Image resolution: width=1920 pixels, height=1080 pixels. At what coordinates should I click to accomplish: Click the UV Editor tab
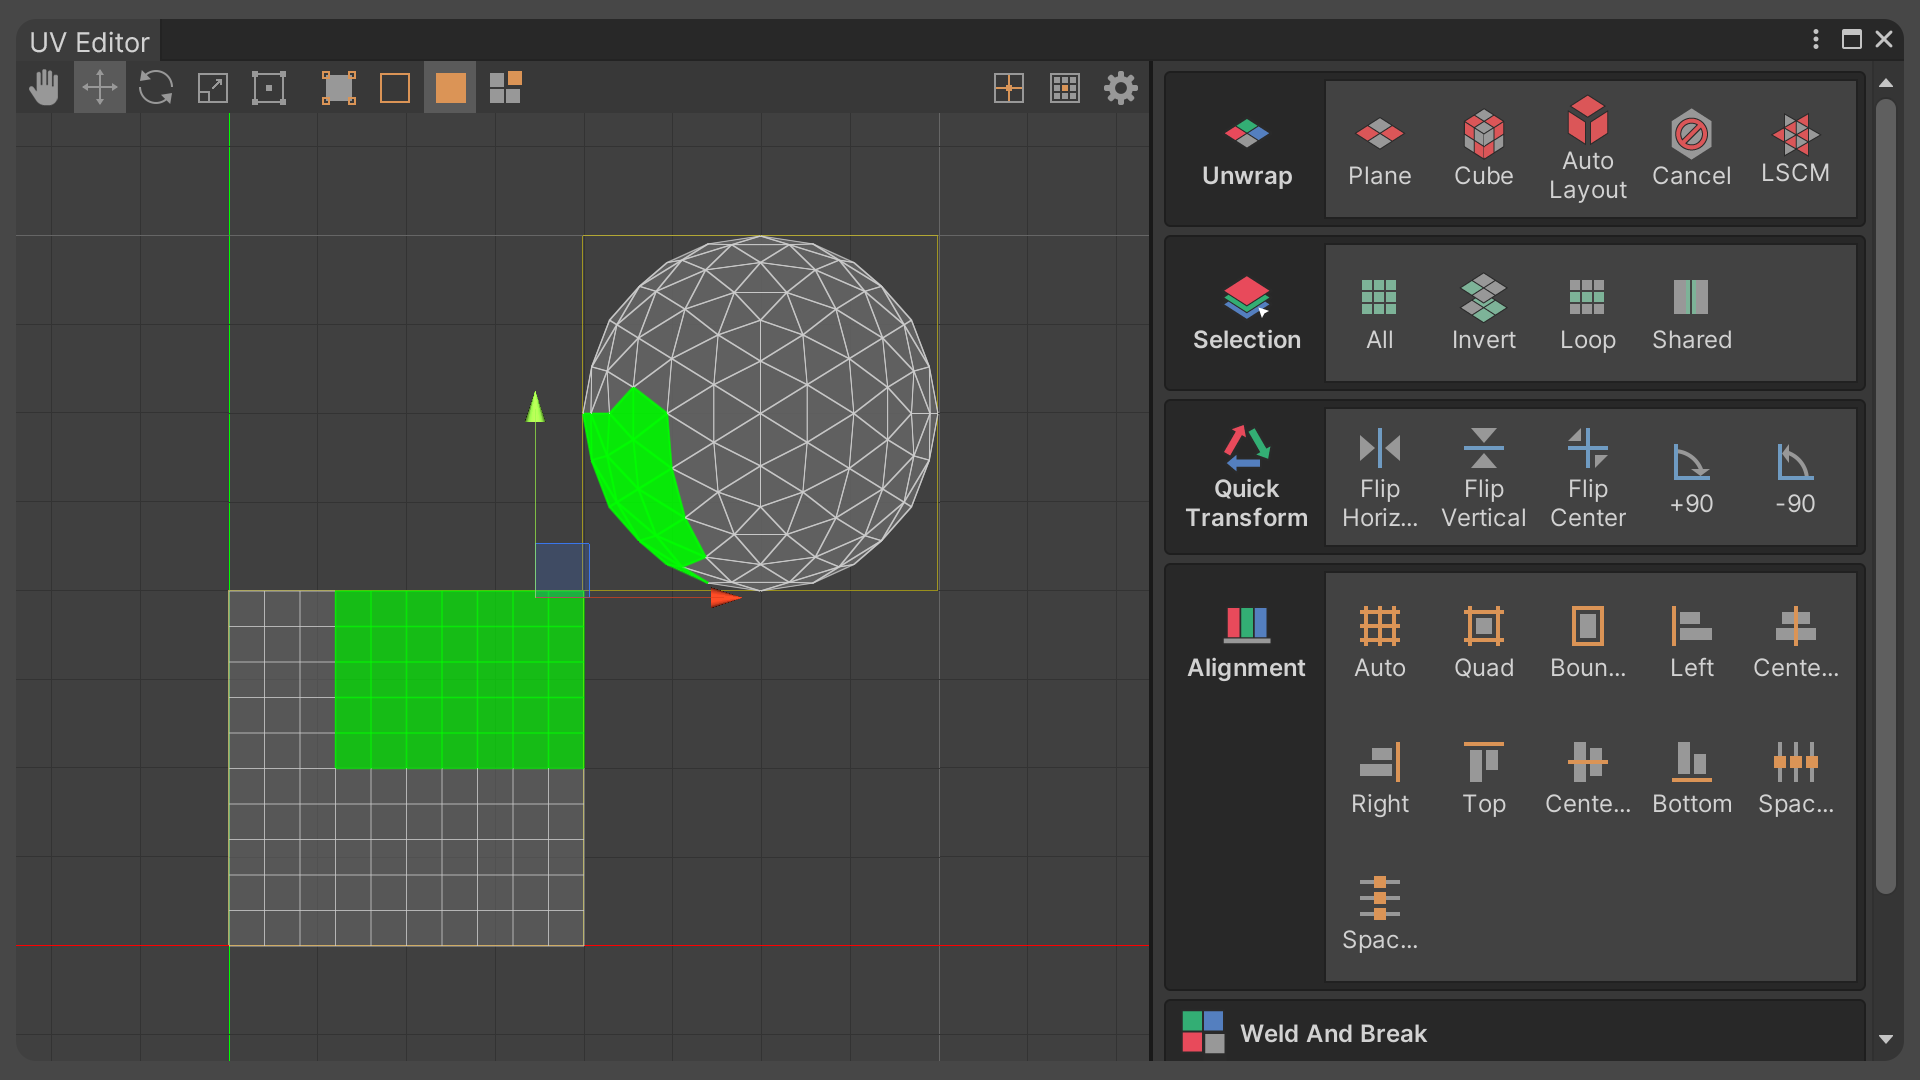pos(88,41)
